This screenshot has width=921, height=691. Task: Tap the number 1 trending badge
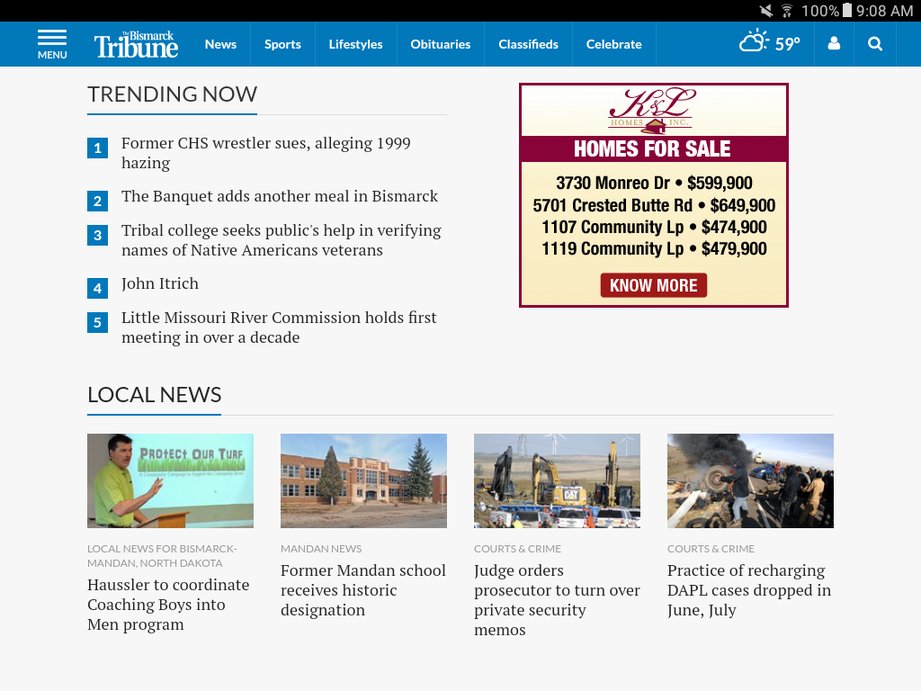[97, 149]
